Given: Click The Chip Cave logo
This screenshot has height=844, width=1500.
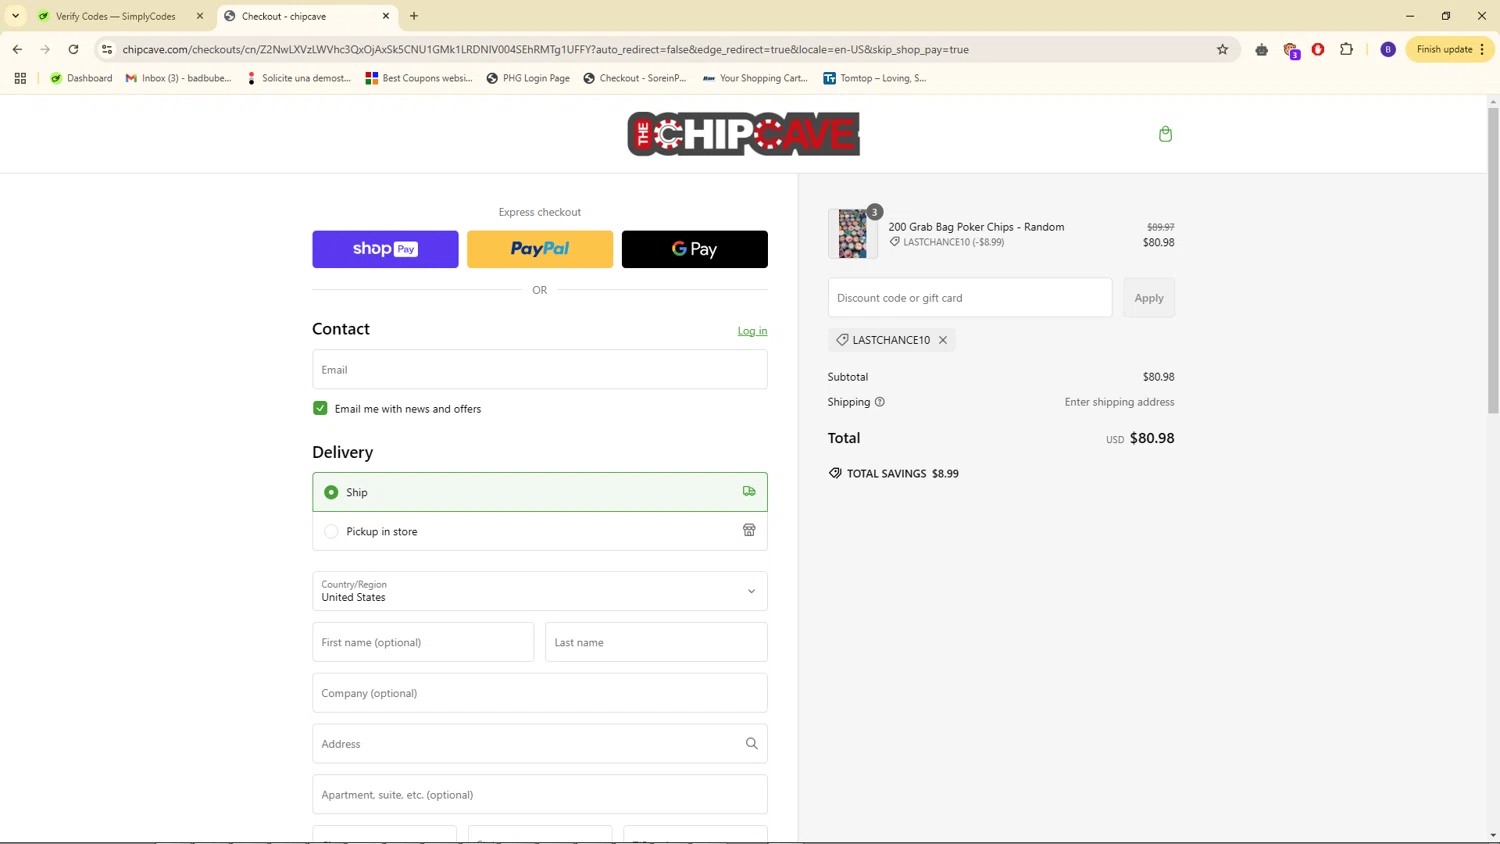Looking at the screenshot, I should point(743,134).
